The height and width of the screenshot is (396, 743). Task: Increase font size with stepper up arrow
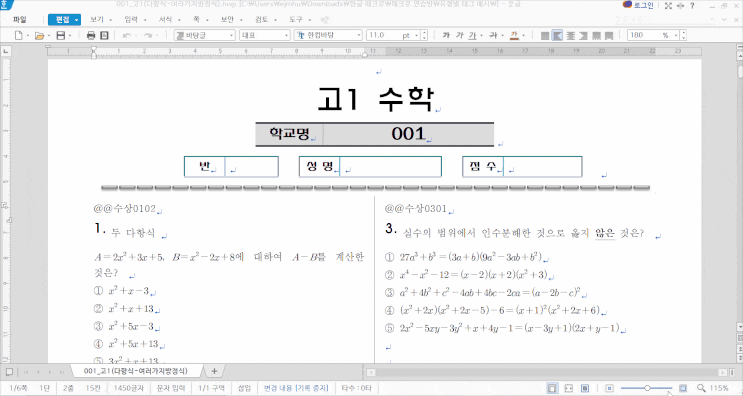point(424,33)
